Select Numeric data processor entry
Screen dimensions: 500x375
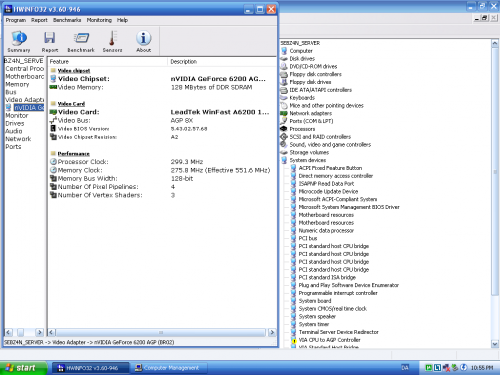(326, 230)
